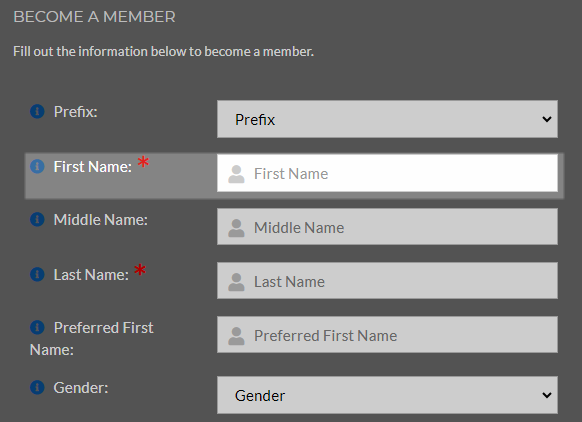Click the Gender dropdown chevron arrow
Screen dimensions: 582x422
(546, 395)
